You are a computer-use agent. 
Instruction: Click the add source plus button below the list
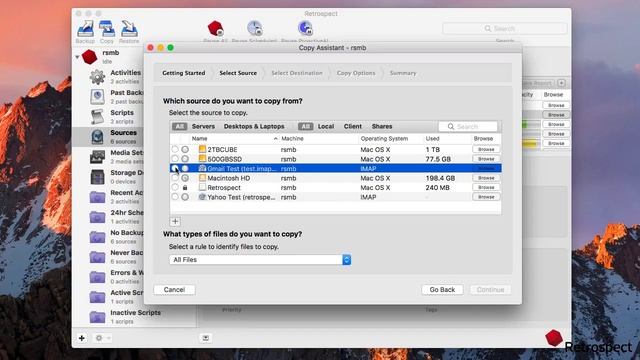click(x=175, y=221)
